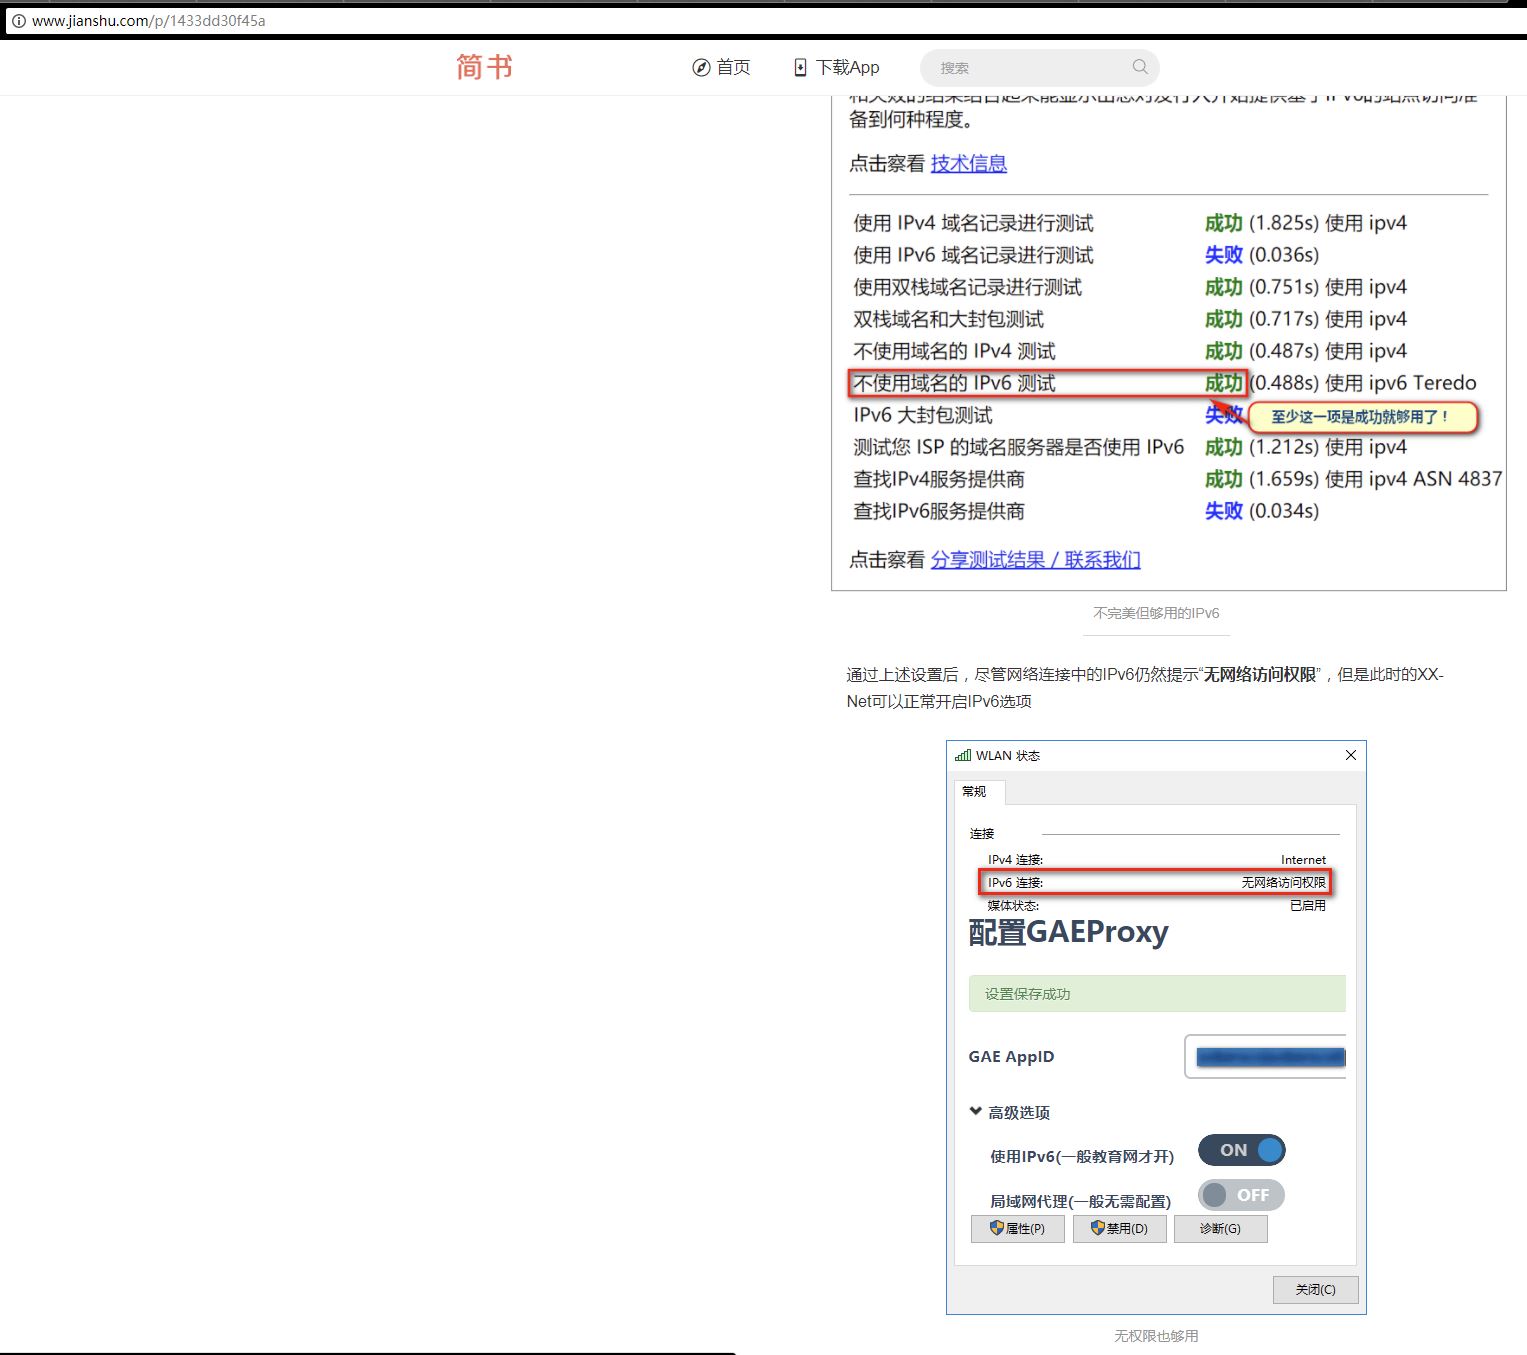Close the WLAN 状态 dialog with the X

[1351, 756]
